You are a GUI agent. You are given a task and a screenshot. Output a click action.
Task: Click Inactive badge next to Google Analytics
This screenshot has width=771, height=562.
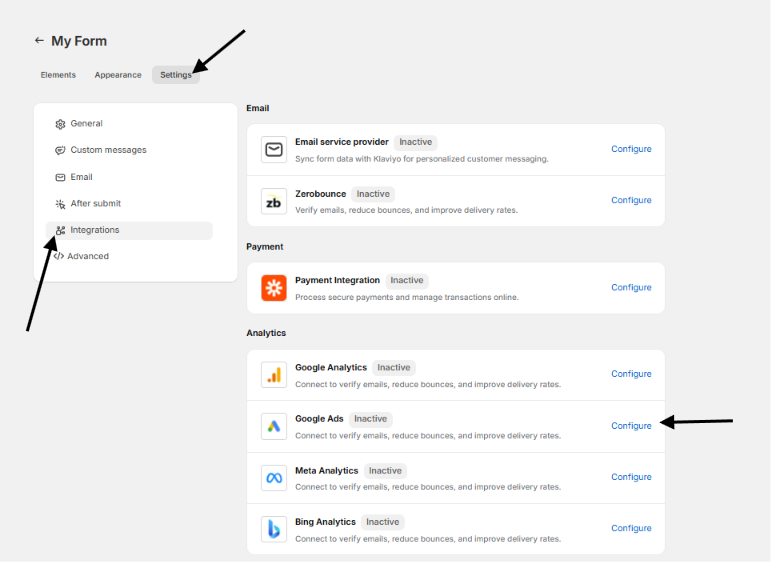pyautogui.click(x=393, y=368)
